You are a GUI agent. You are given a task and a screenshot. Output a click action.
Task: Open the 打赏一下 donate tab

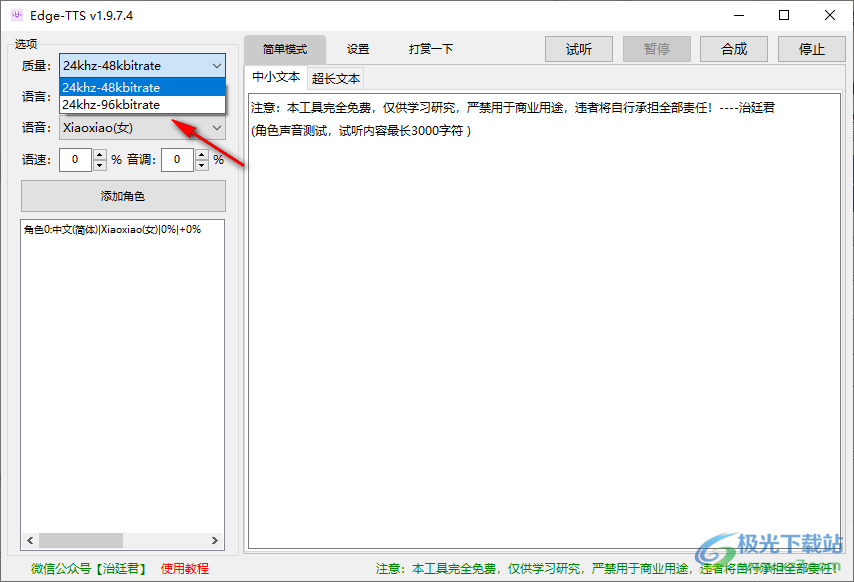point(431,50)
